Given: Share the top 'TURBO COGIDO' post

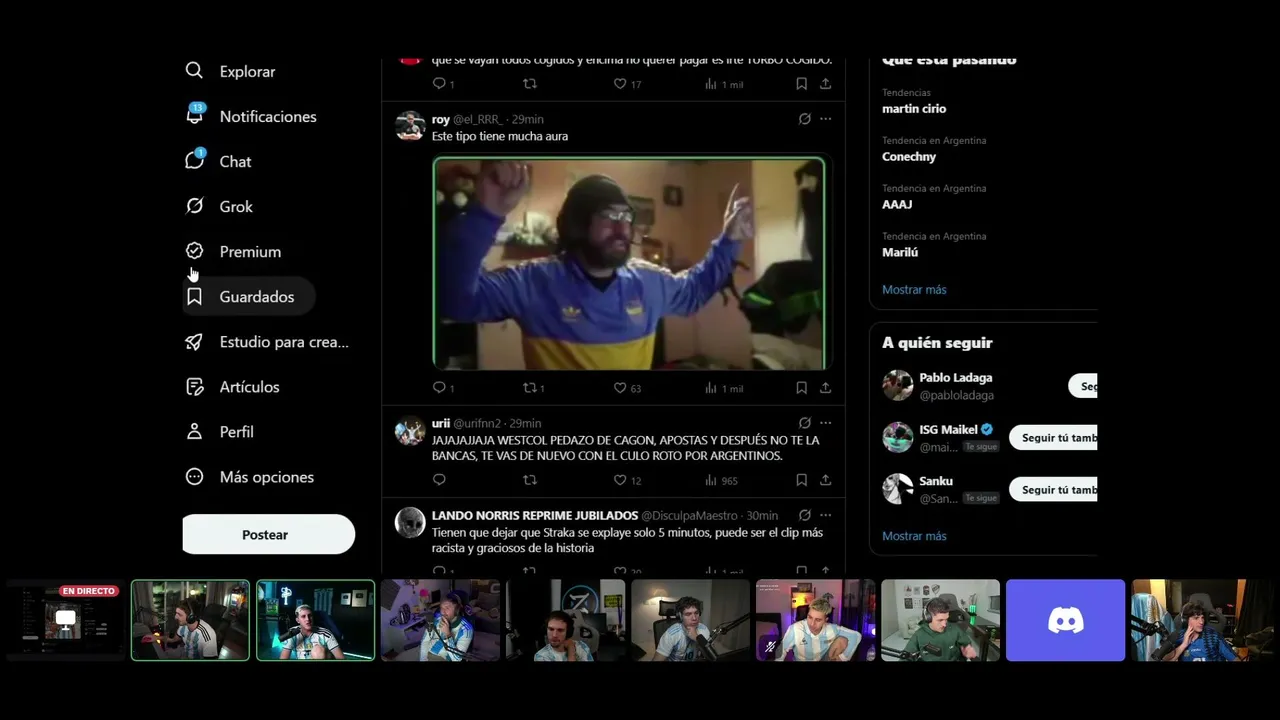Looking at the screenshot, I should pos(825,84).
